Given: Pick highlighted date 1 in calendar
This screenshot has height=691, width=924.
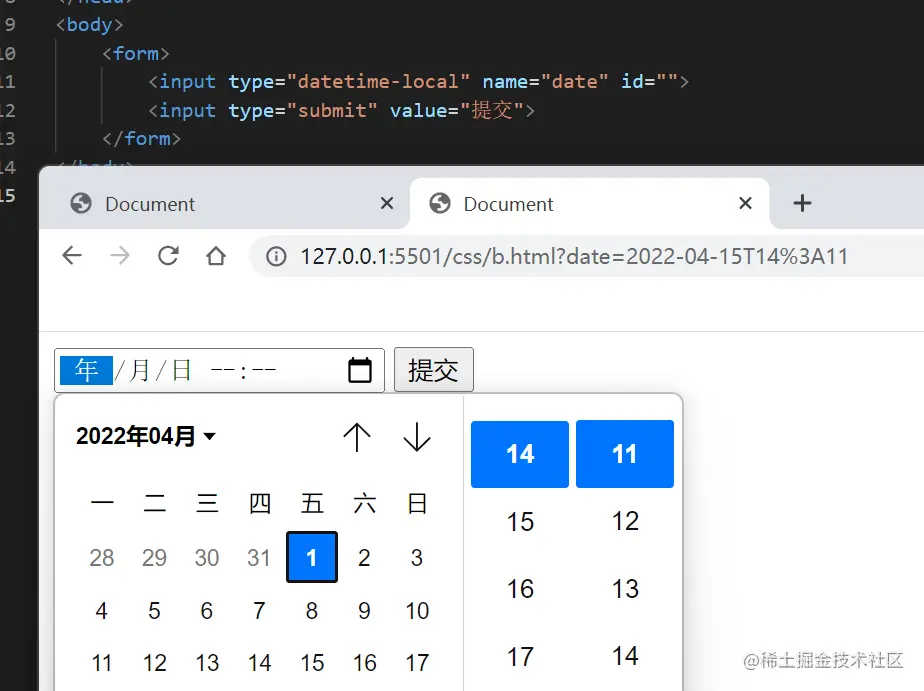Looking at the screenshot, I should coord(312,557).
